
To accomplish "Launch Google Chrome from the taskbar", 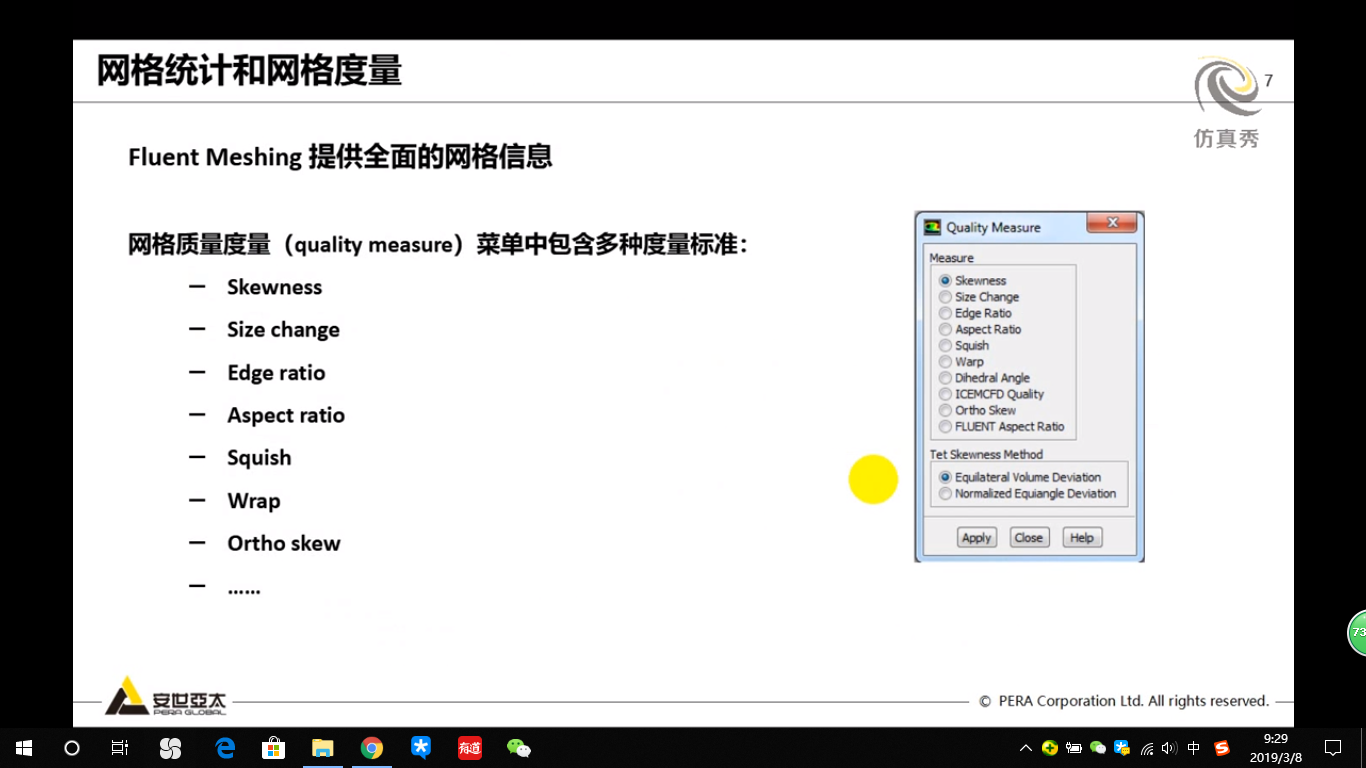I will pos(371,747).
